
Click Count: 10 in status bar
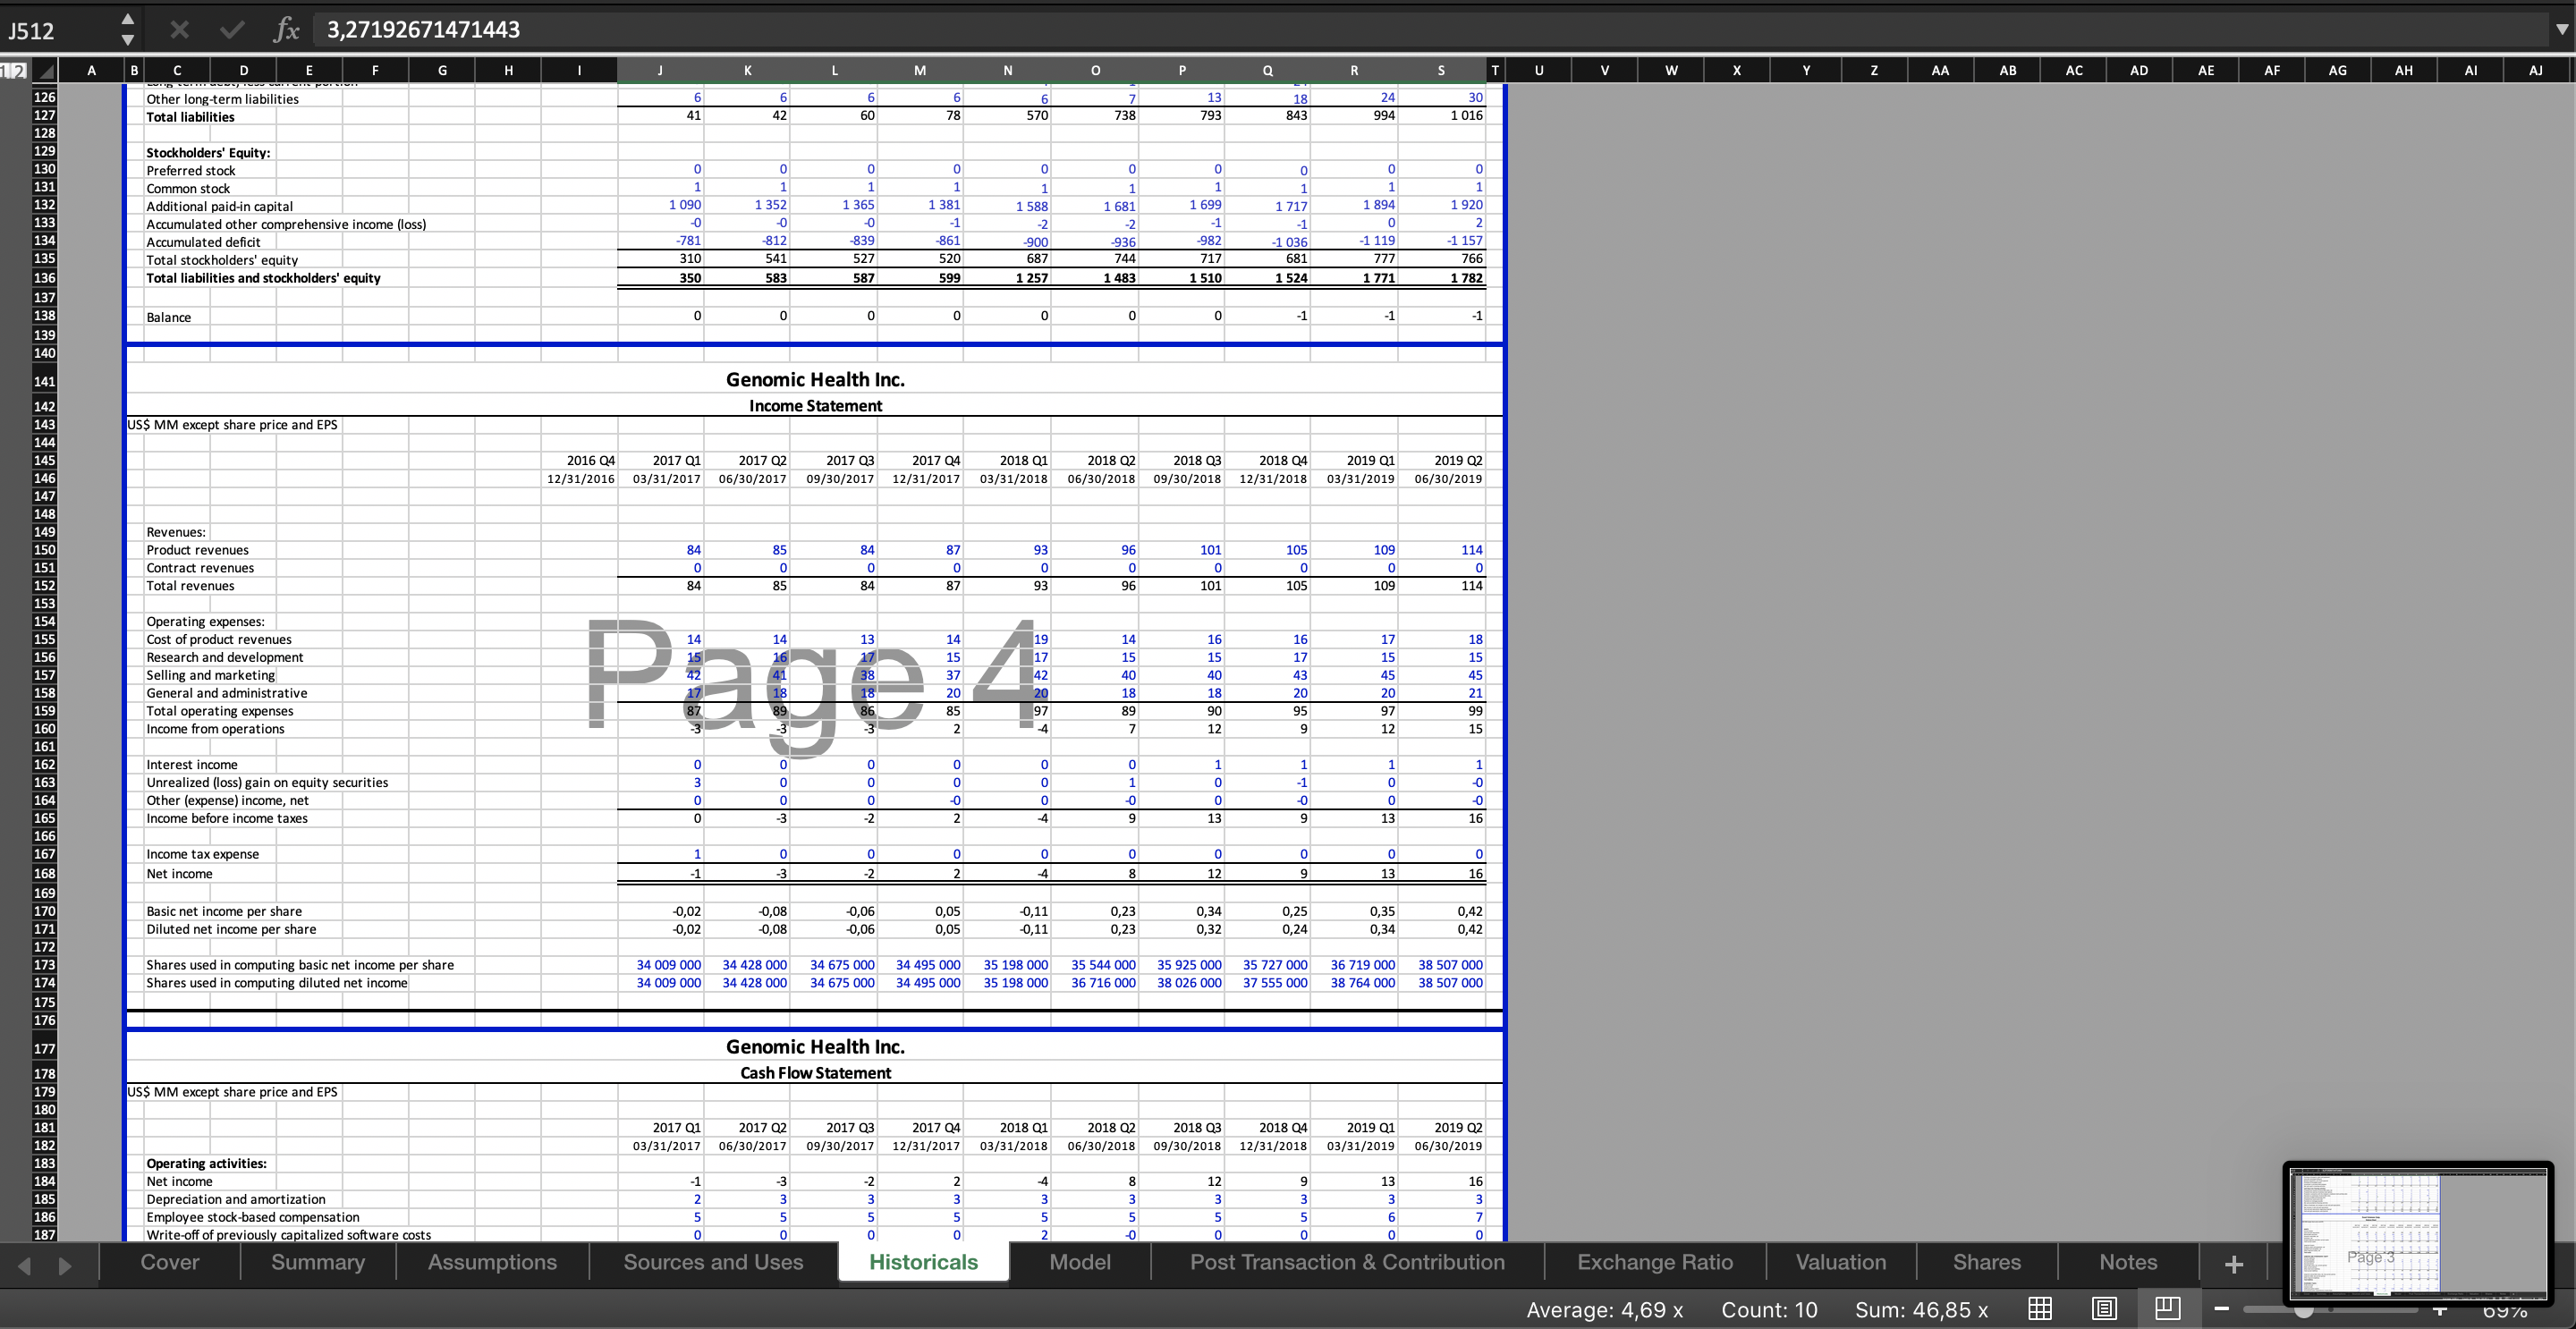pyautogui.click(x=1769, y=1310)
